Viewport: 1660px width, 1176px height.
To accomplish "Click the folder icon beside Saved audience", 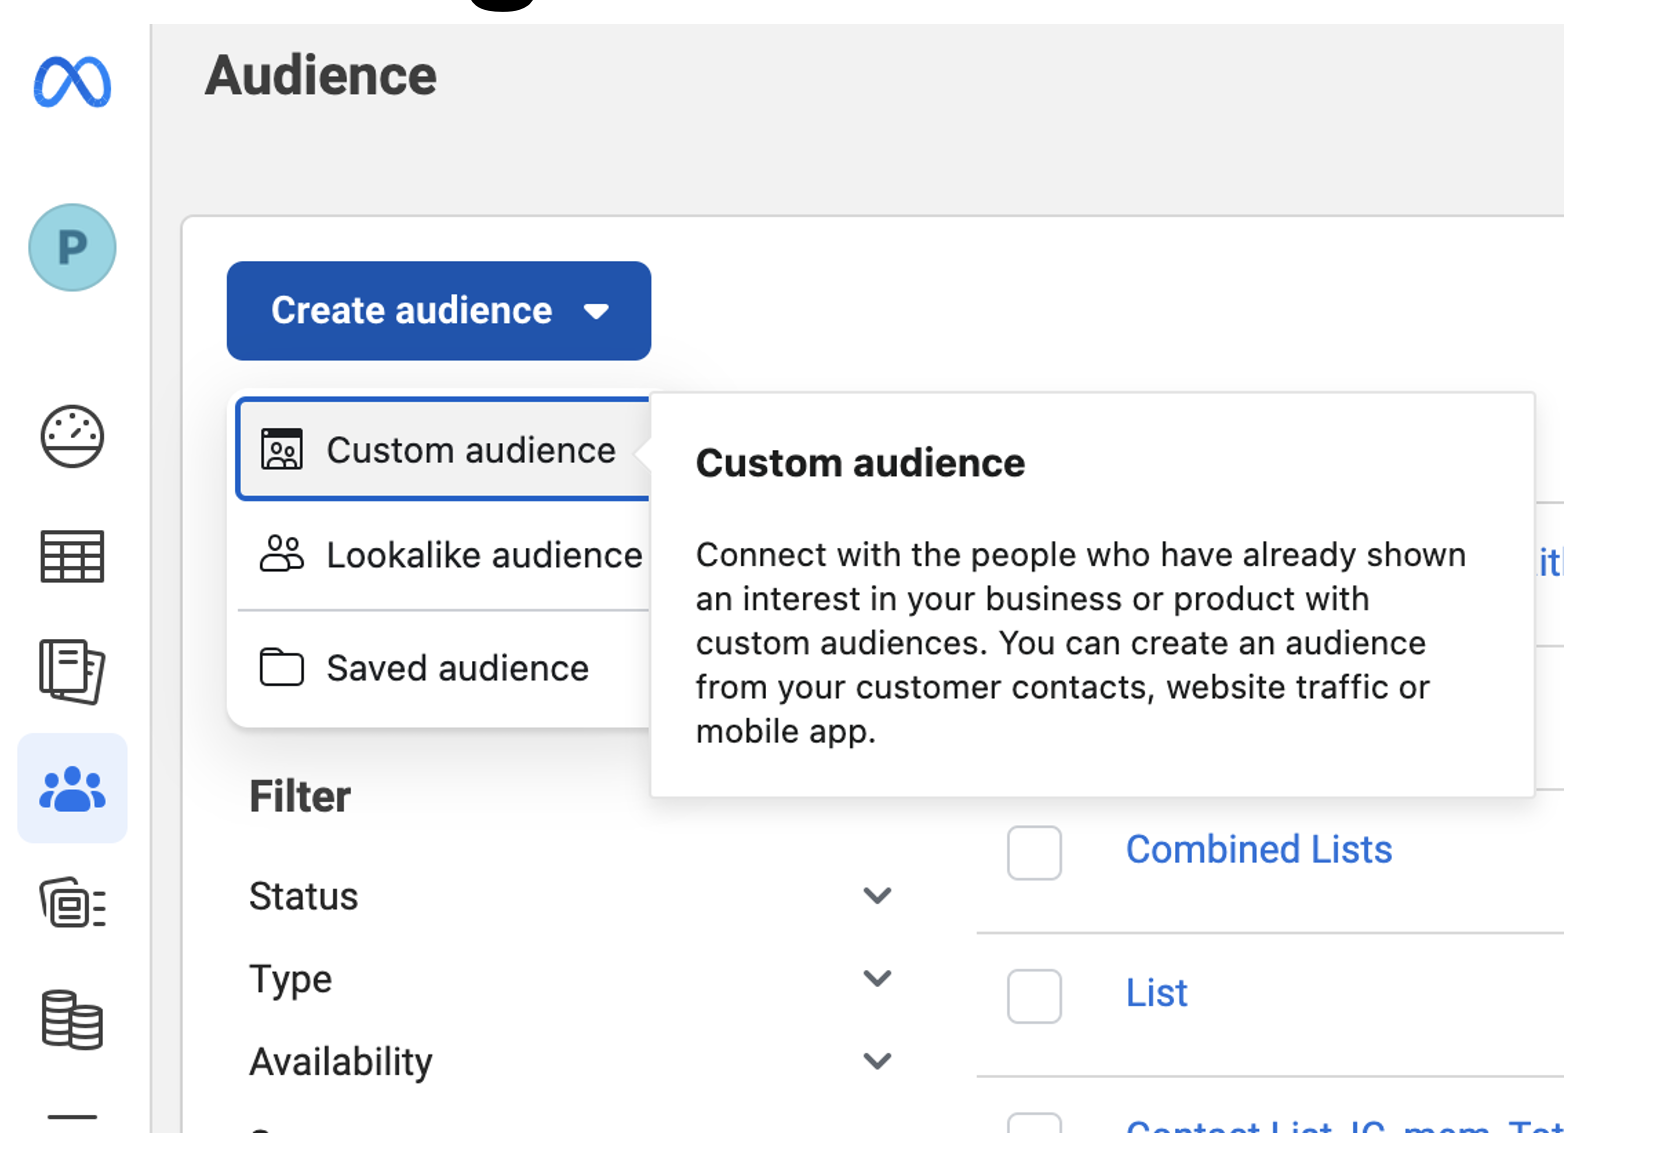I will pos(282,667).
